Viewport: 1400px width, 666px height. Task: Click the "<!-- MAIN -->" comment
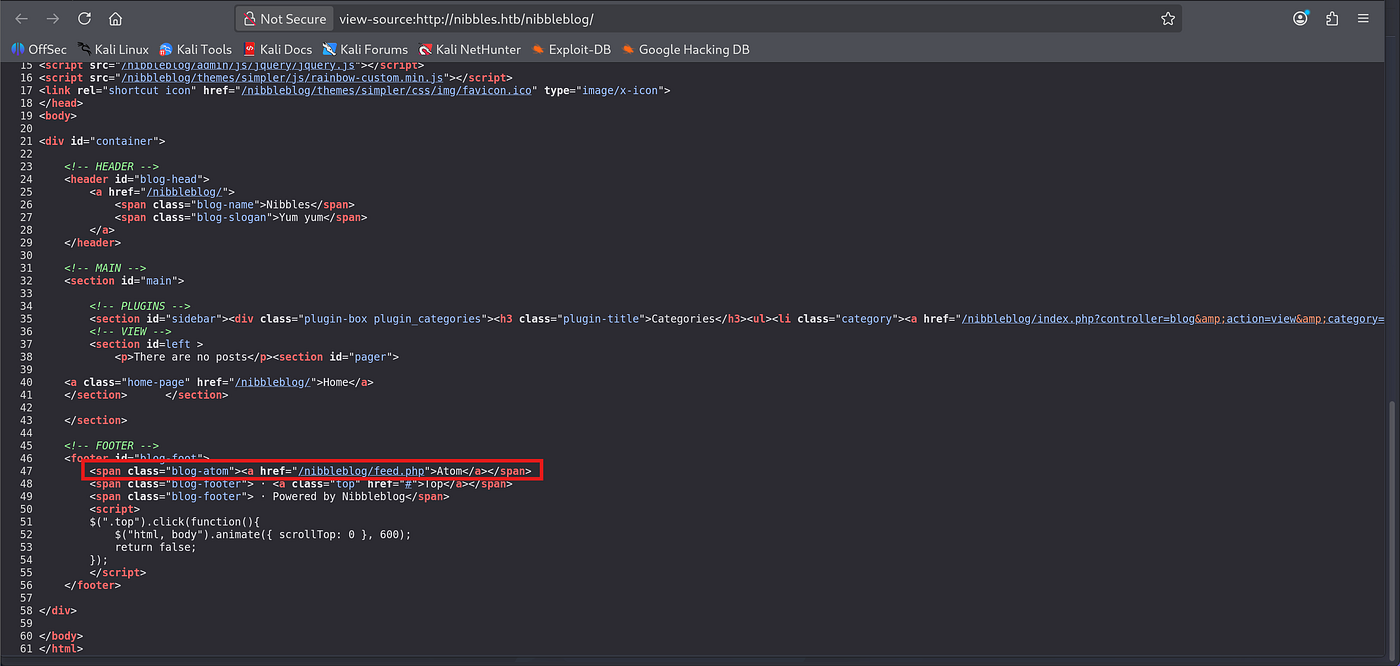click(105, 268)
